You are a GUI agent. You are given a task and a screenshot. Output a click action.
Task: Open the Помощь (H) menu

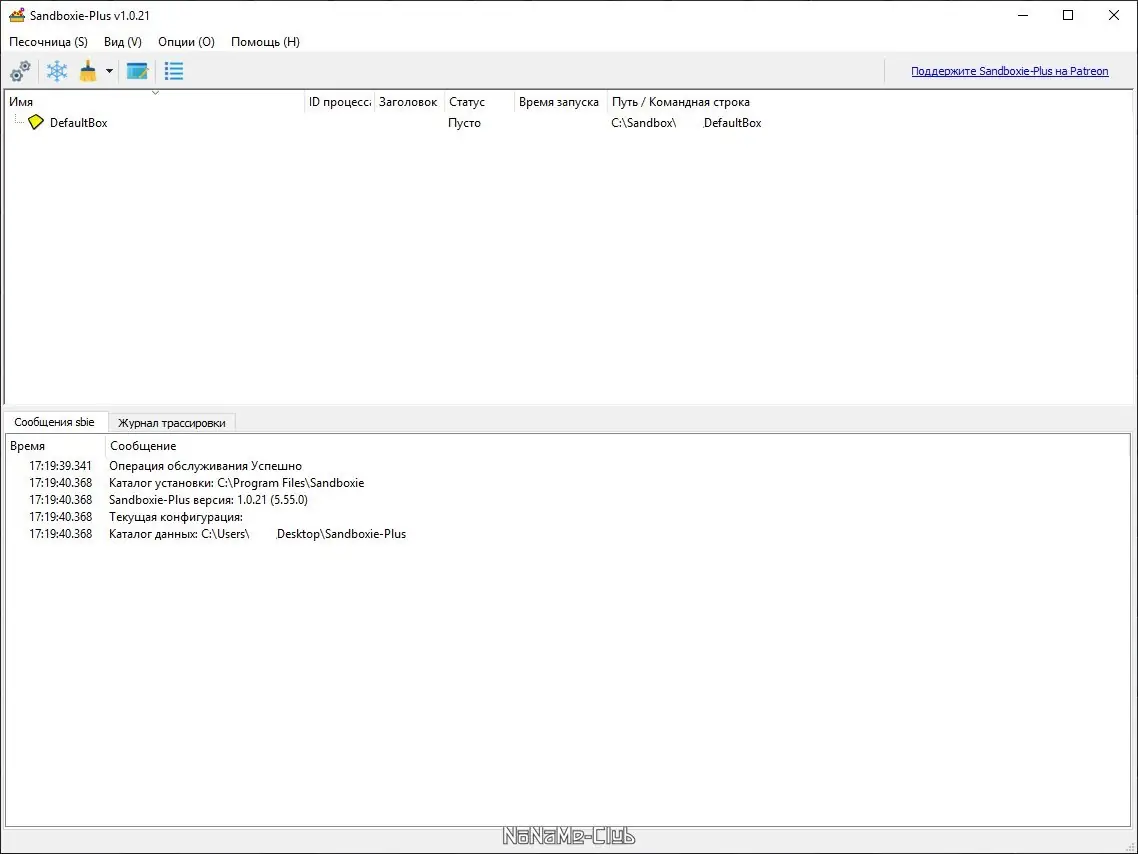(x=265, y=42)
